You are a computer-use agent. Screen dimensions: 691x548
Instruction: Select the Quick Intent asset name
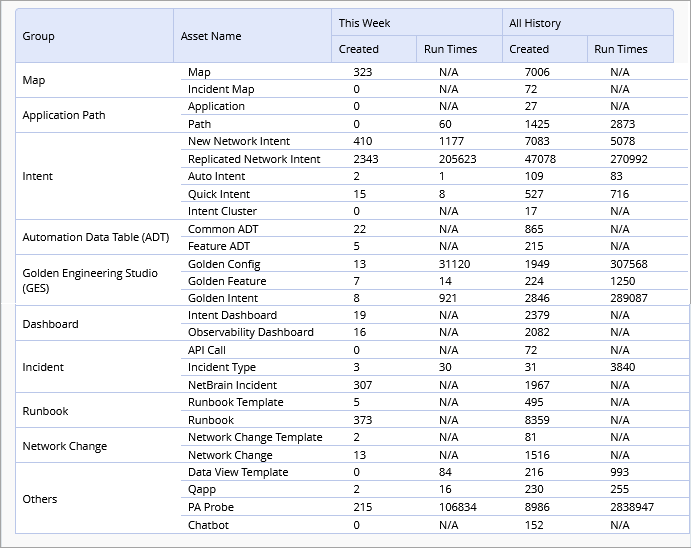coord(219,194)
